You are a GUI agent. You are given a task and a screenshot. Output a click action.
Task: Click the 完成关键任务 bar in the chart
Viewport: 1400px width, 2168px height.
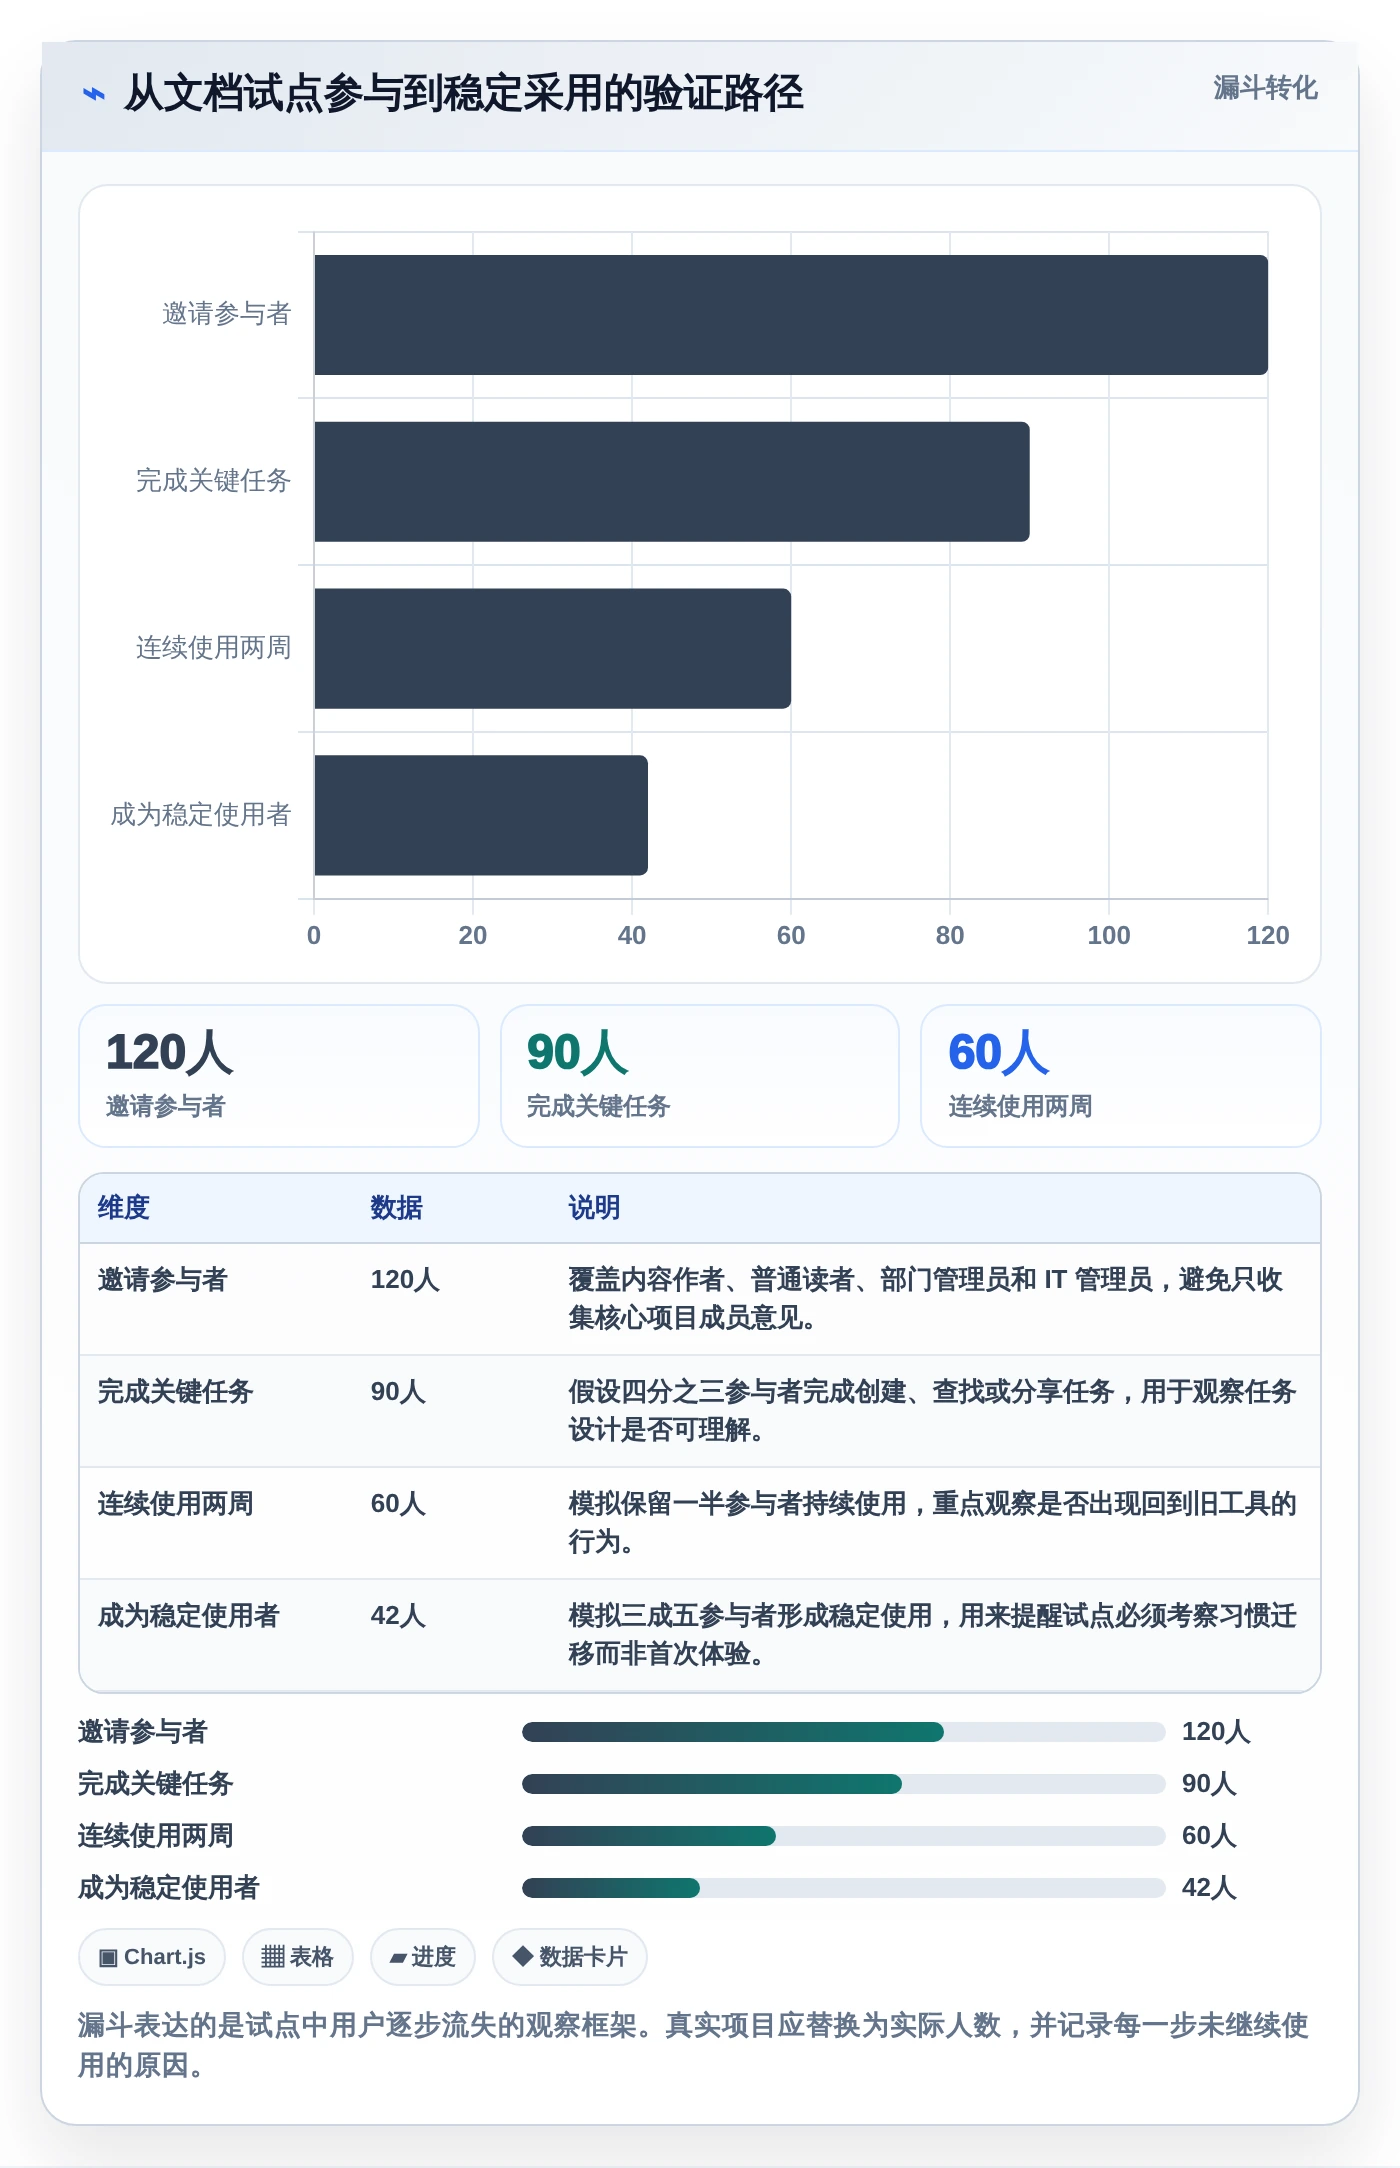672,482
